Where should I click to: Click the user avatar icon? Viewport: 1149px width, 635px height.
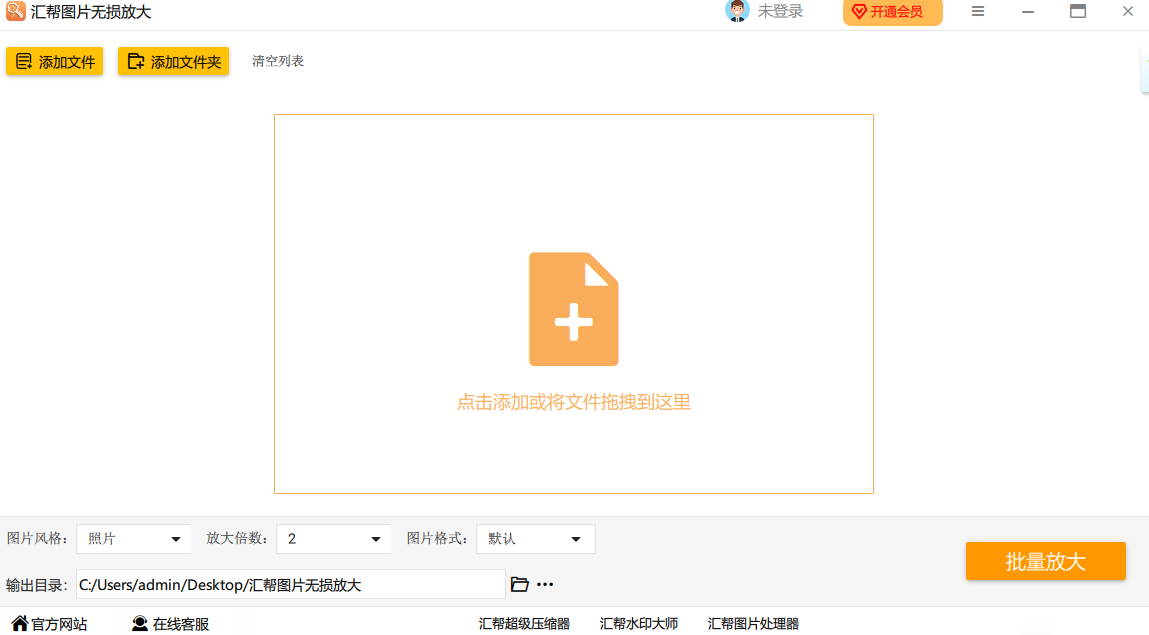click(737, 11)
